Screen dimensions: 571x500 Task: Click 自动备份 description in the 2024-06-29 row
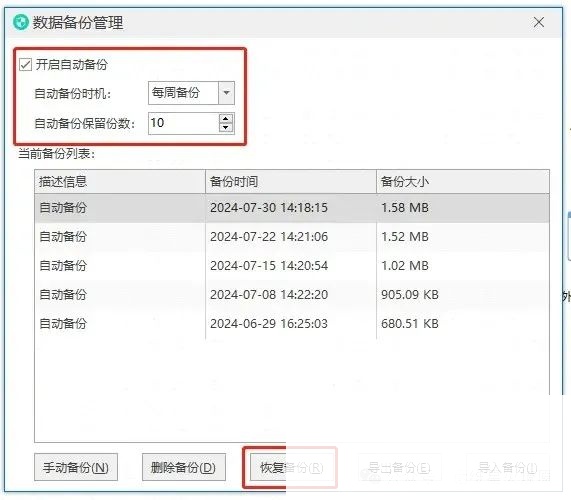63,324
